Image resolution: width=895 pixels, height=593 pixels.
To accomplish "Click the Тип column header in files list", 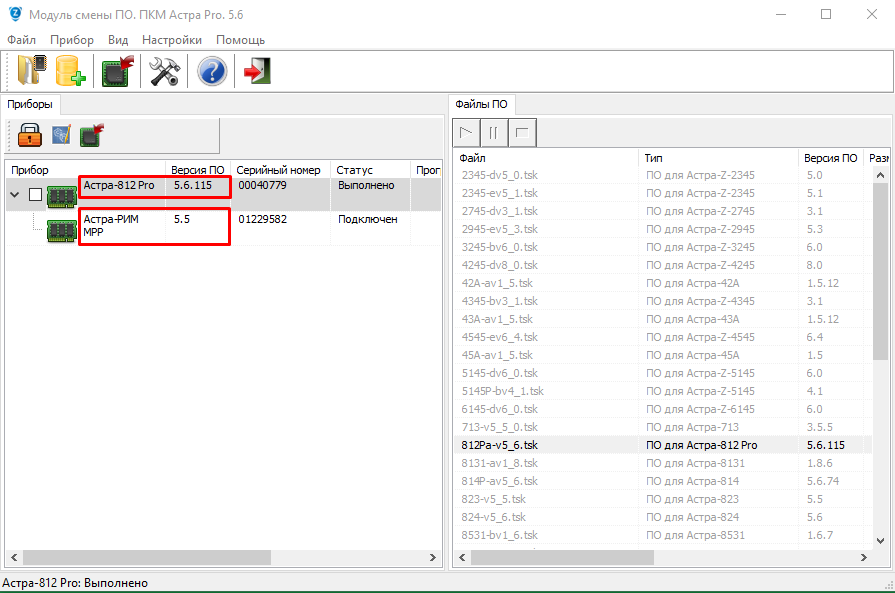I will (718, 158).
